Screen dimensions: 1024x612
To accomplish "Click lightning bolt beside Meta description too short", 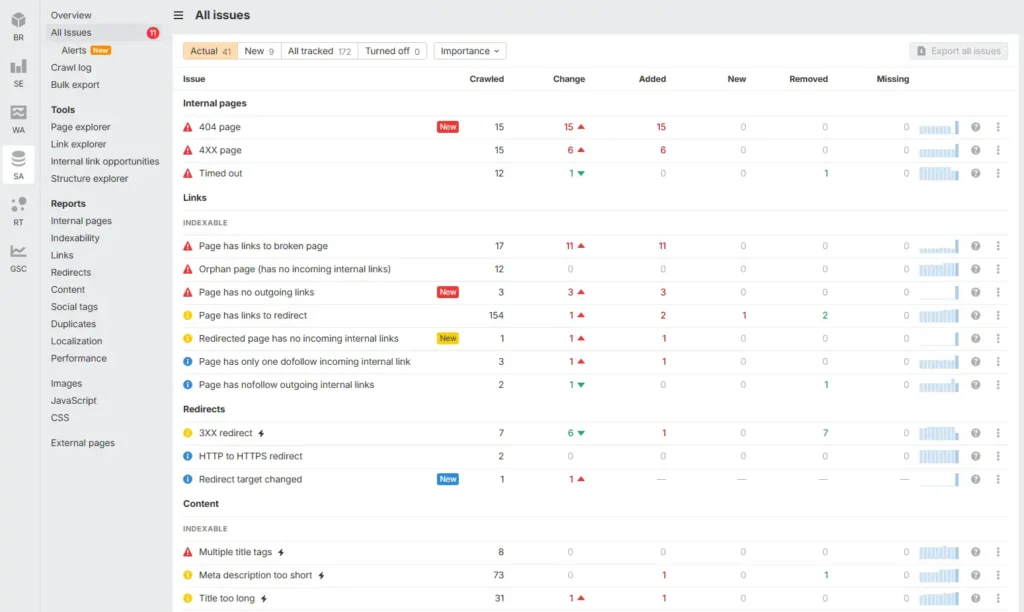I will [x=321, y=575].
